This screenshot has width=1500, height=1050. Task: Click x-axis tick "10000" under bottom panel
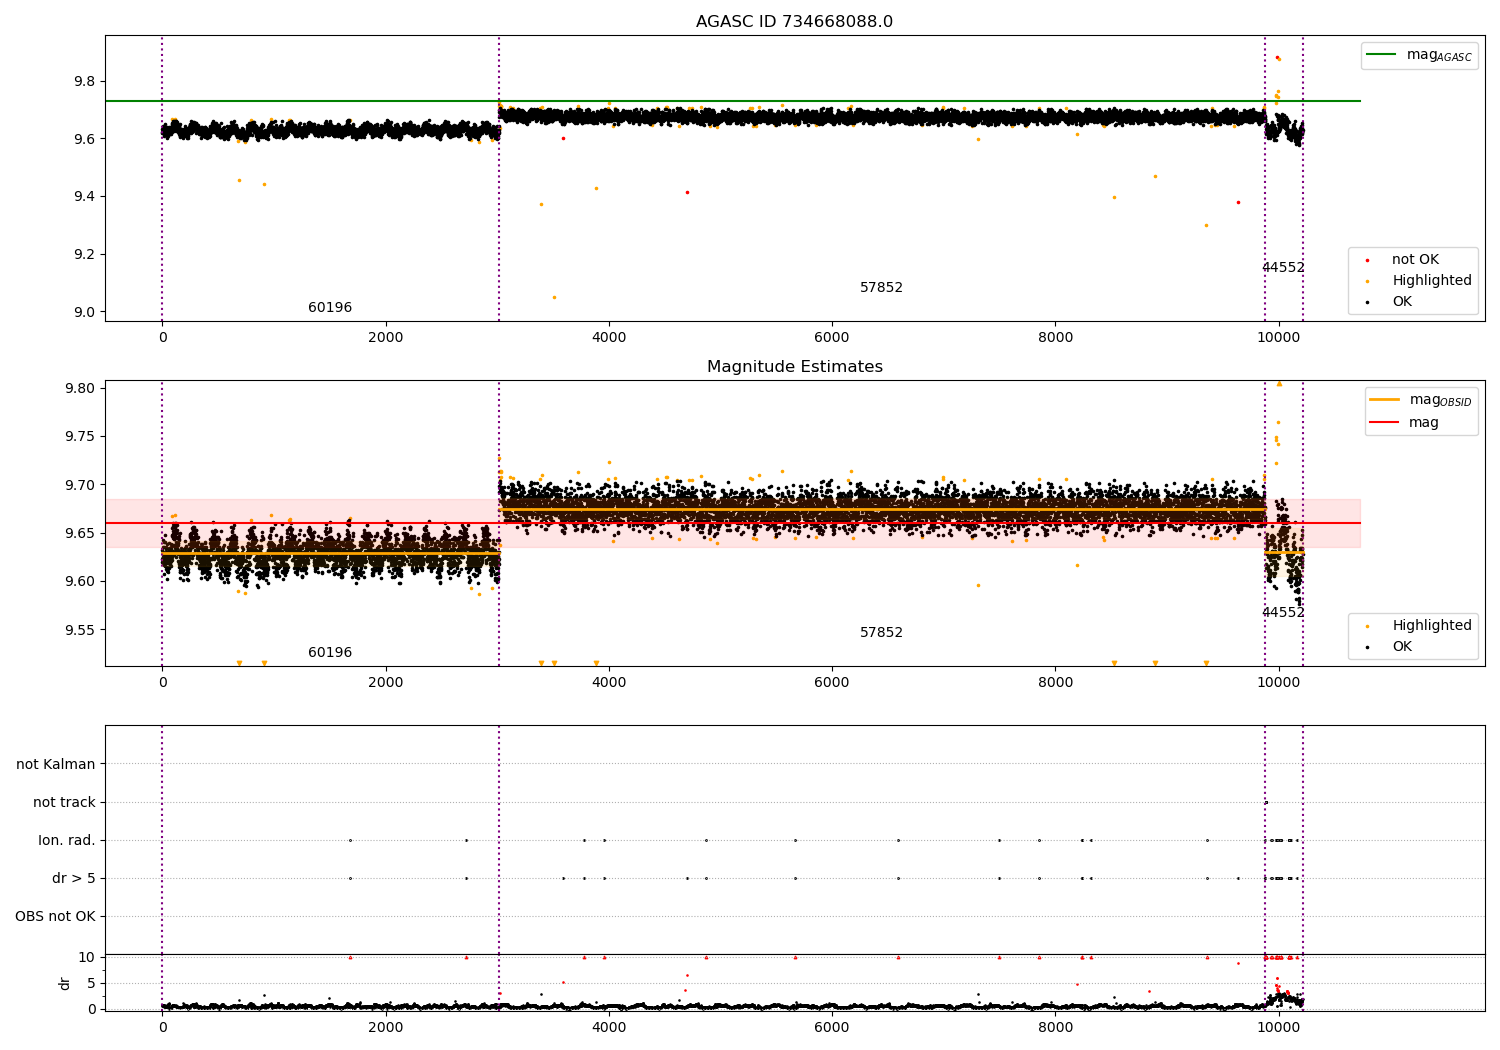(x=1278, y=1028)
